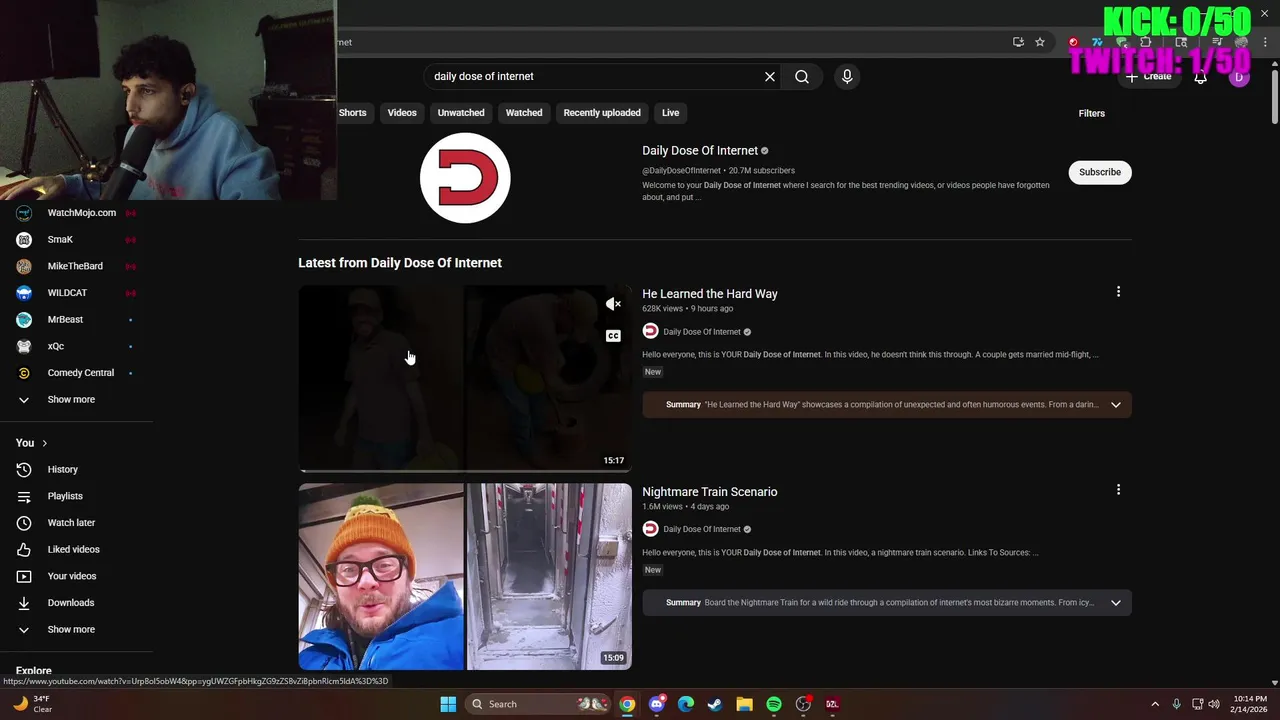This screenshot has height=720, width=1280.
Task: Open channel avatar under He Learned the Hard Way
Action: (650, 331)
